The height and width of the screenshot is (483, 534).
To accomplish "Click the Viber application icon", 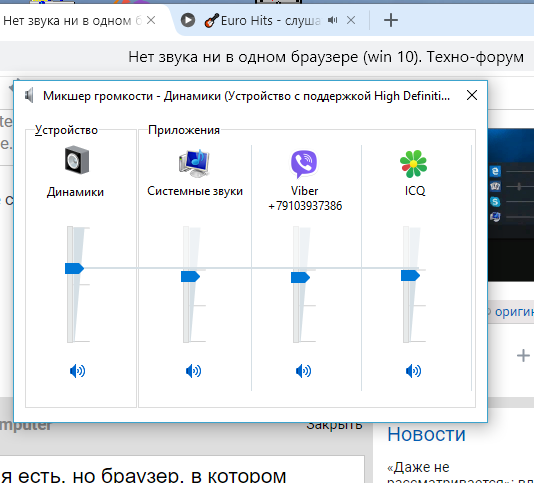I will point(304,164).
